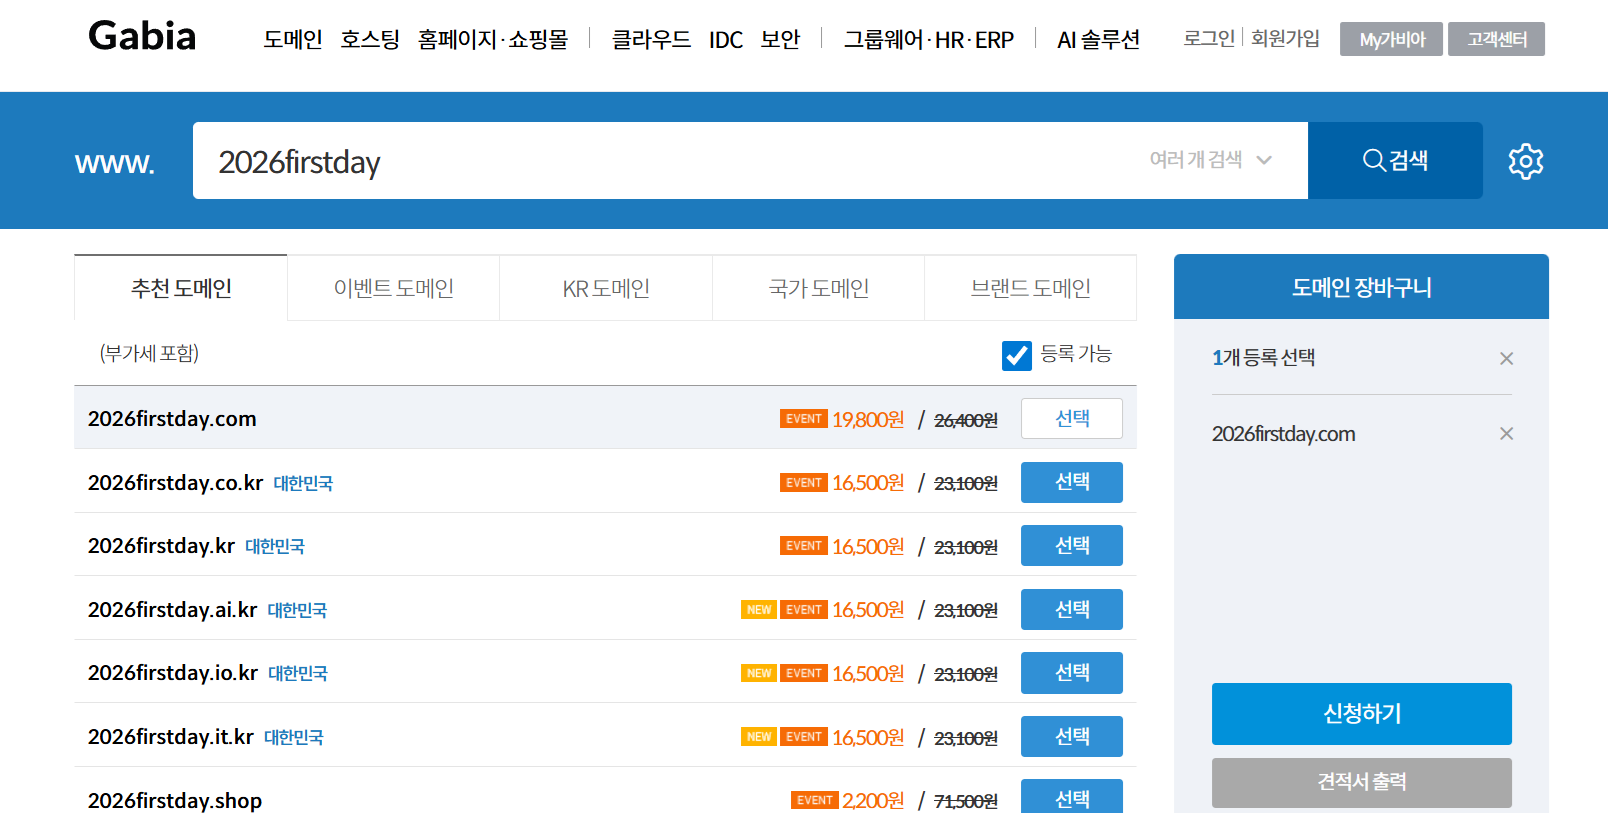Switch to the 이벤트 도메인 tab
This screenshot has height=813, width=1608.
point(394,288)
